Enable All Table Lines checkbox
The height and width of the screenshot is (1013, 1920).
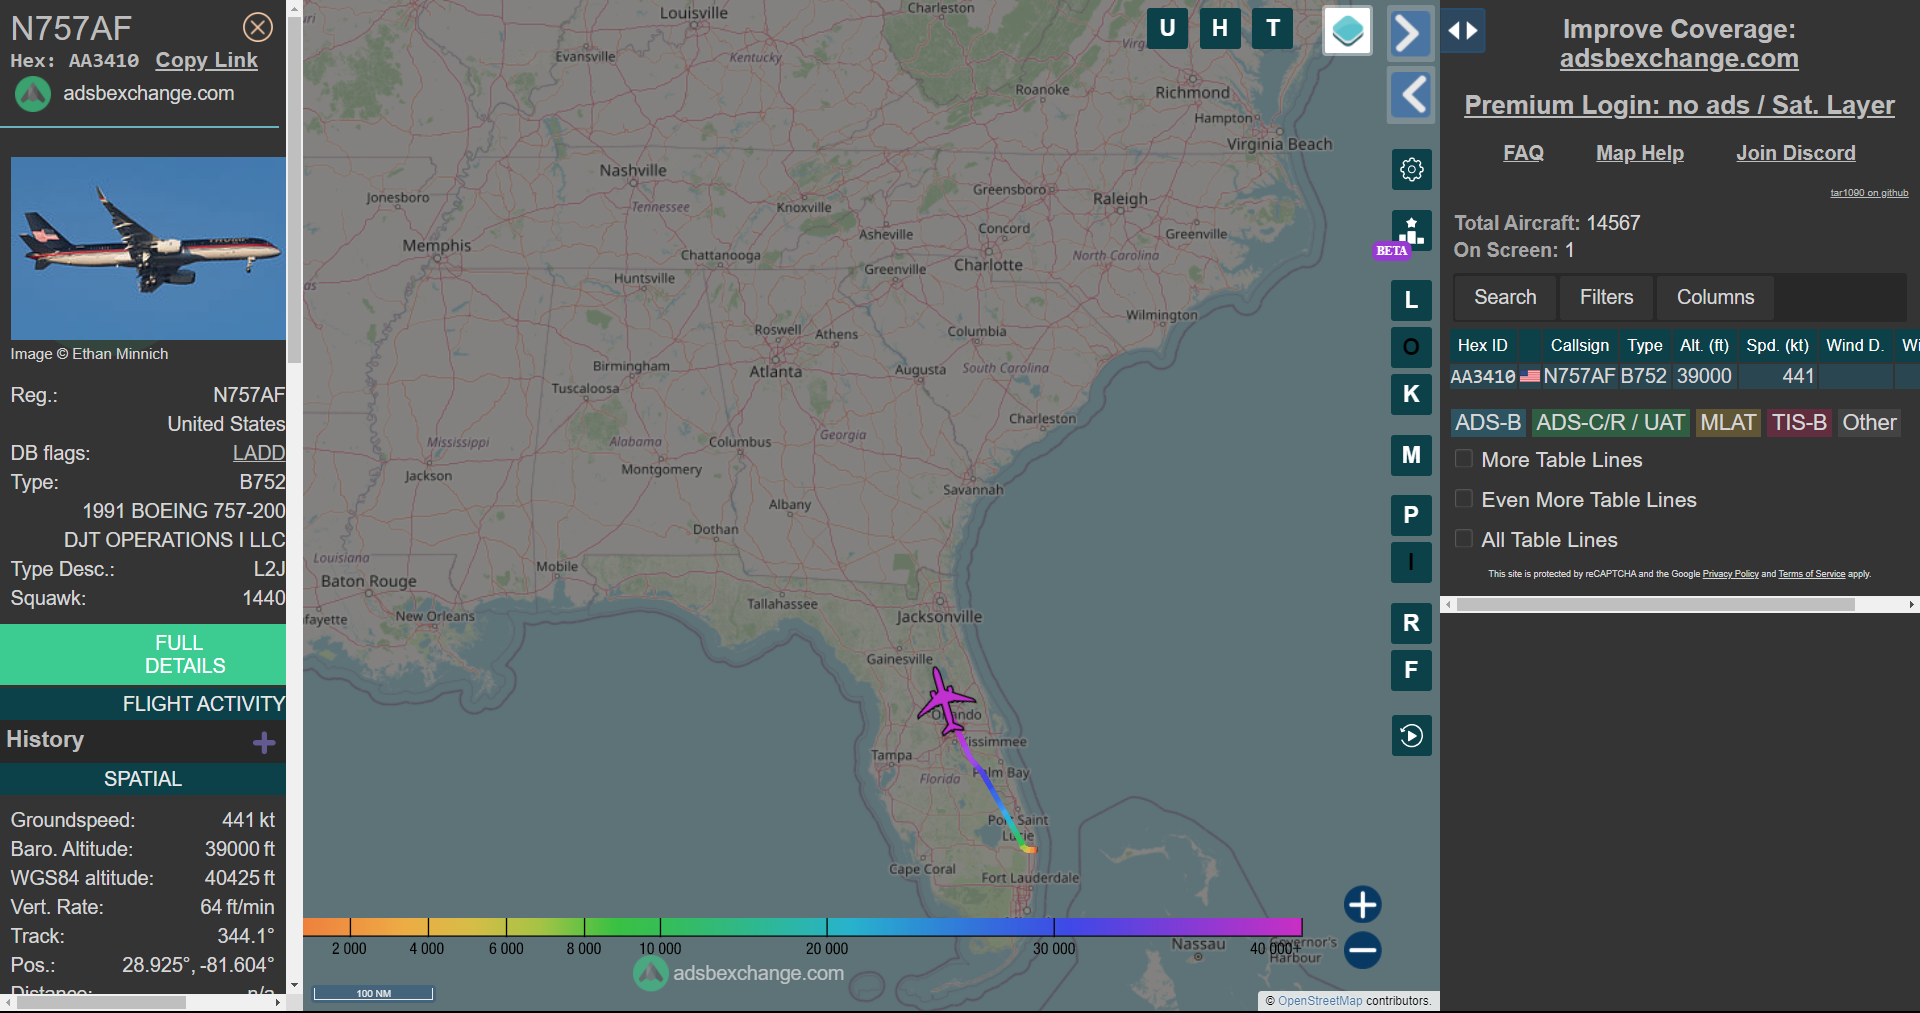[1464, 539]
